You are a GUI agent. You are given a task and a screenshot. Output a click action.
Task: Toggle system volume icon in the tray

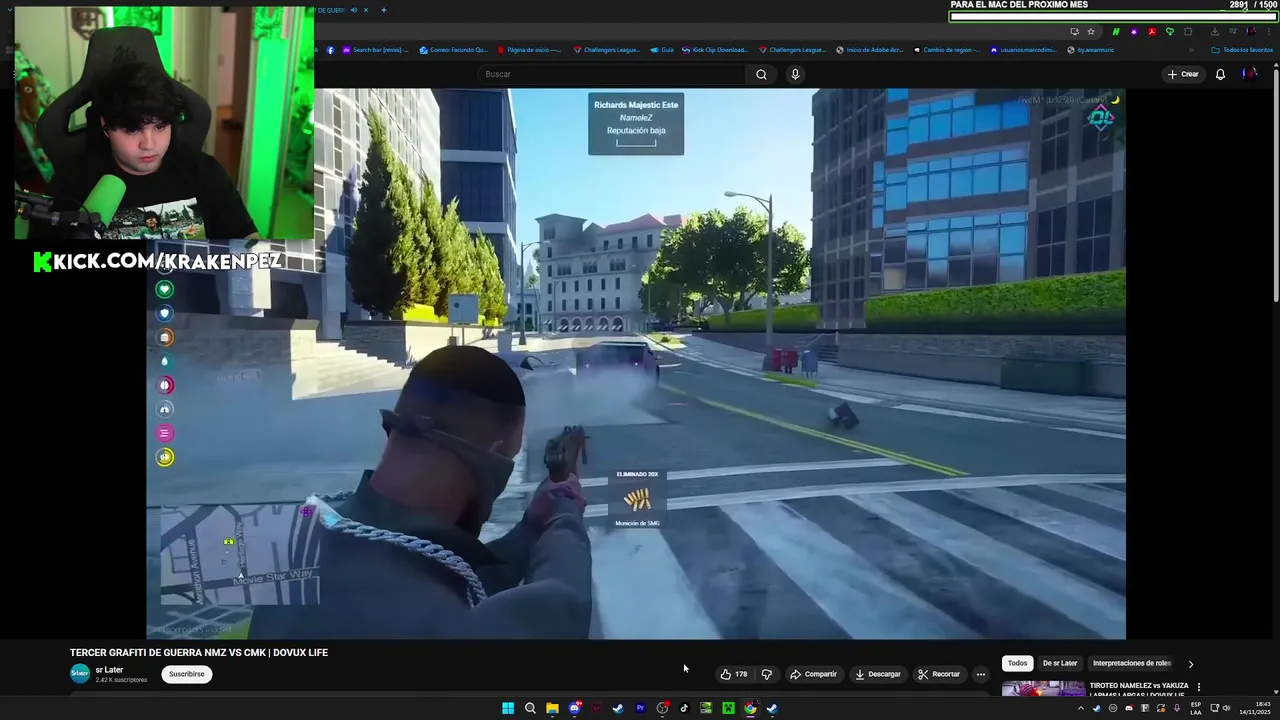pos(1226,708)
